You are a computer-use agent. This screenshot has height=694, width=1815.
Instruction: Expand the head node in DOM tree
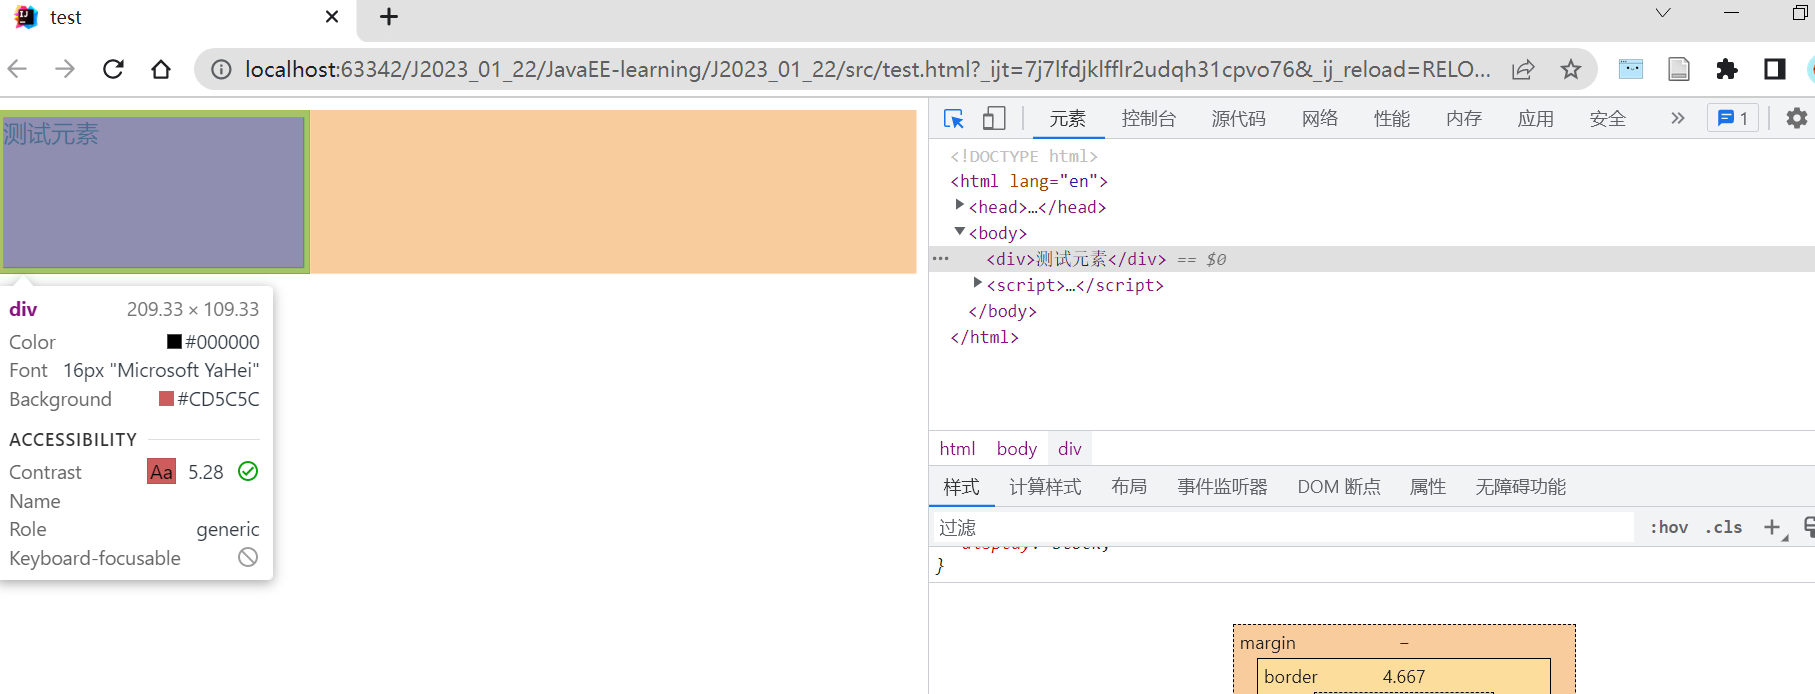coord(960,206)
